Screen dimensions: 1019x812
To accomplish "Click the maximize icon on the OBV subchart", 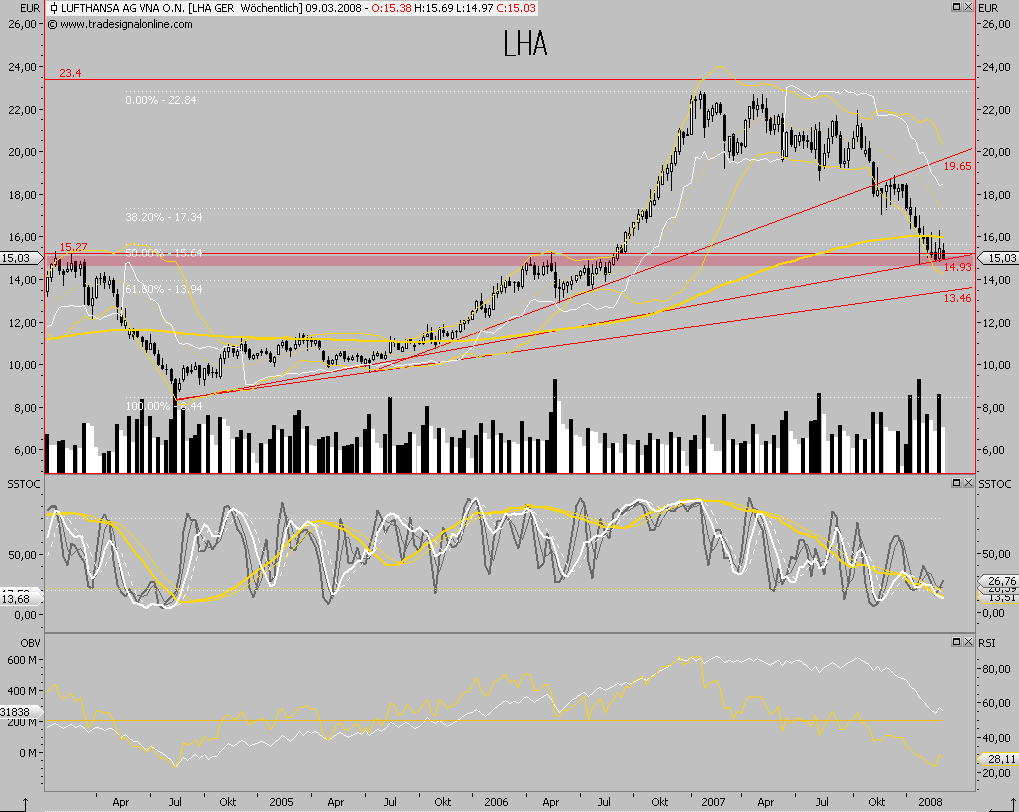I will (x=957, y=642).
